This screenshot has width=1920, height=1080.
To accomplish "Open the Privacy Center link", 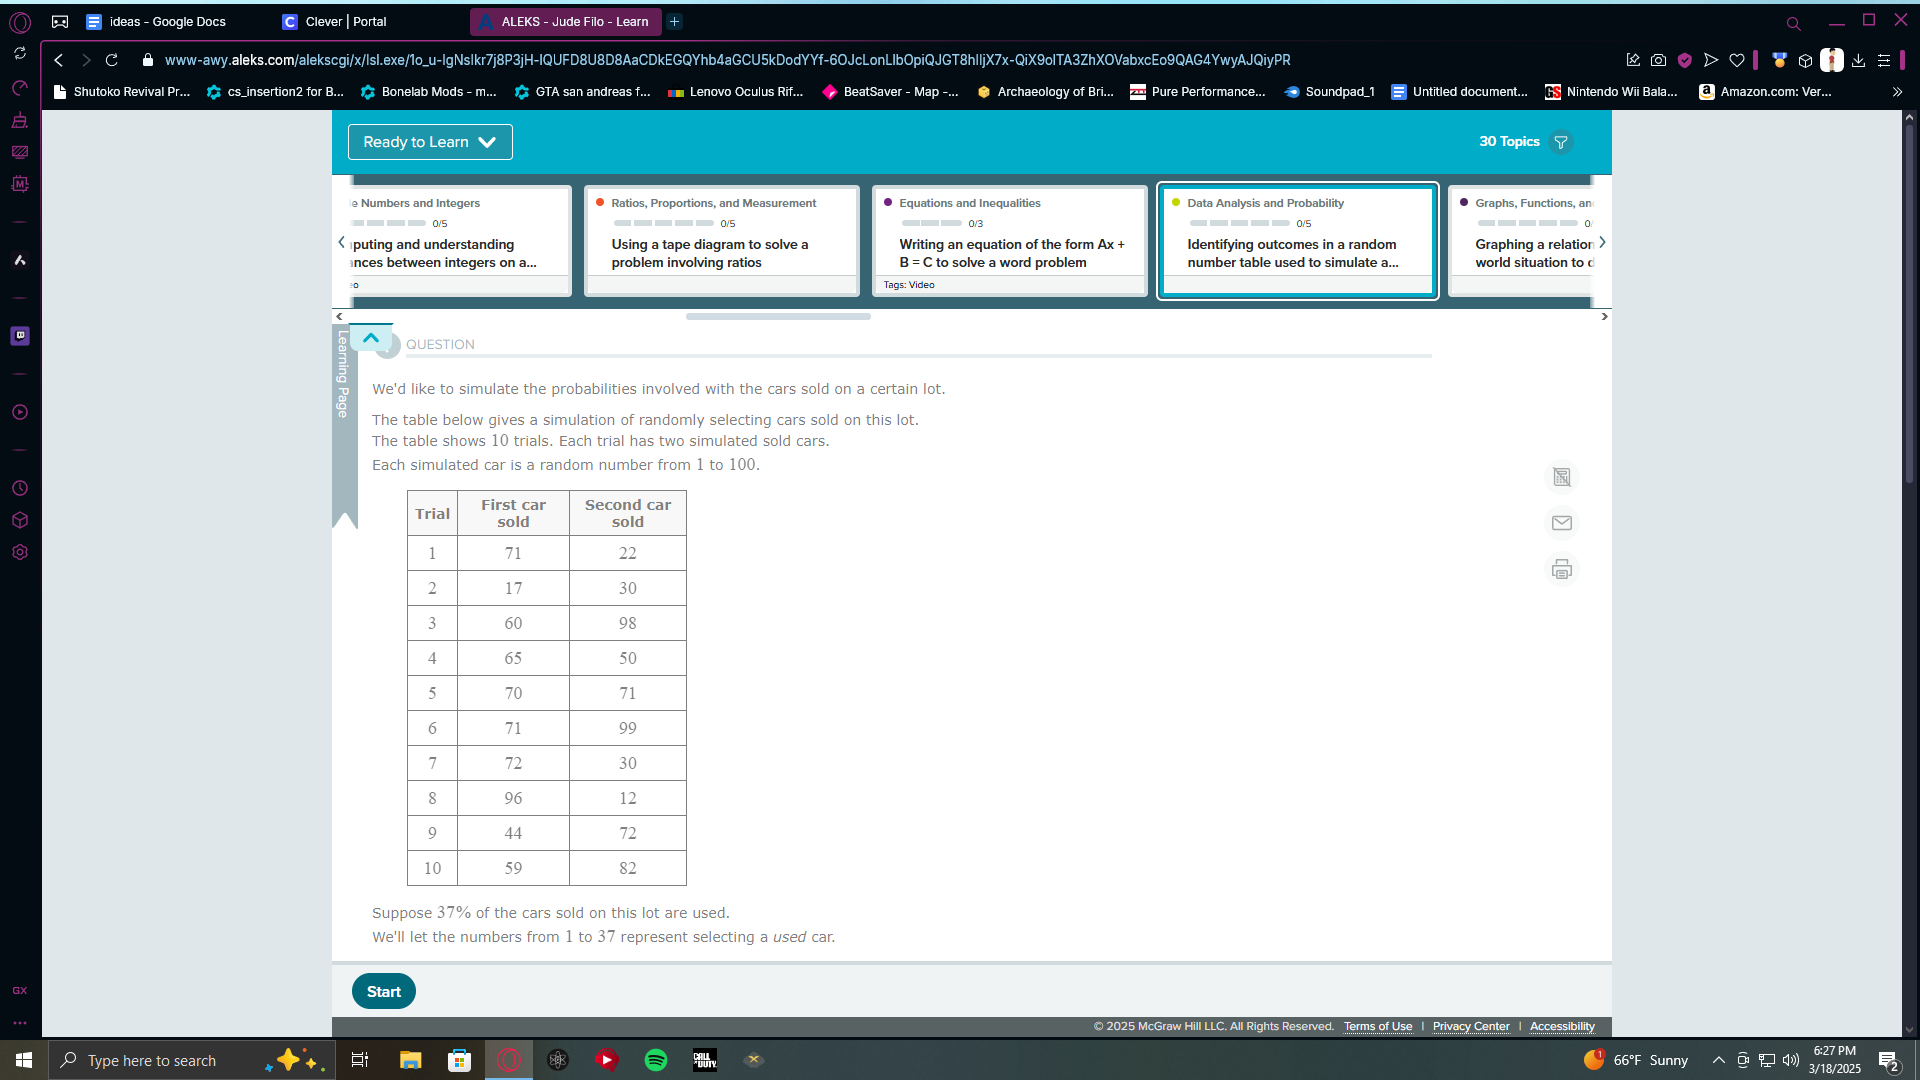I will (x=1471, y=1027).
